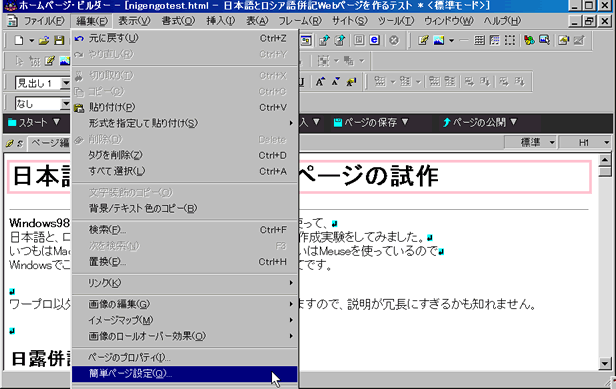Open dropdown arrow next to insert-image icon
The height and width of the screenshot is (389, 616).
pyautogui.click(x=451, y=40)
